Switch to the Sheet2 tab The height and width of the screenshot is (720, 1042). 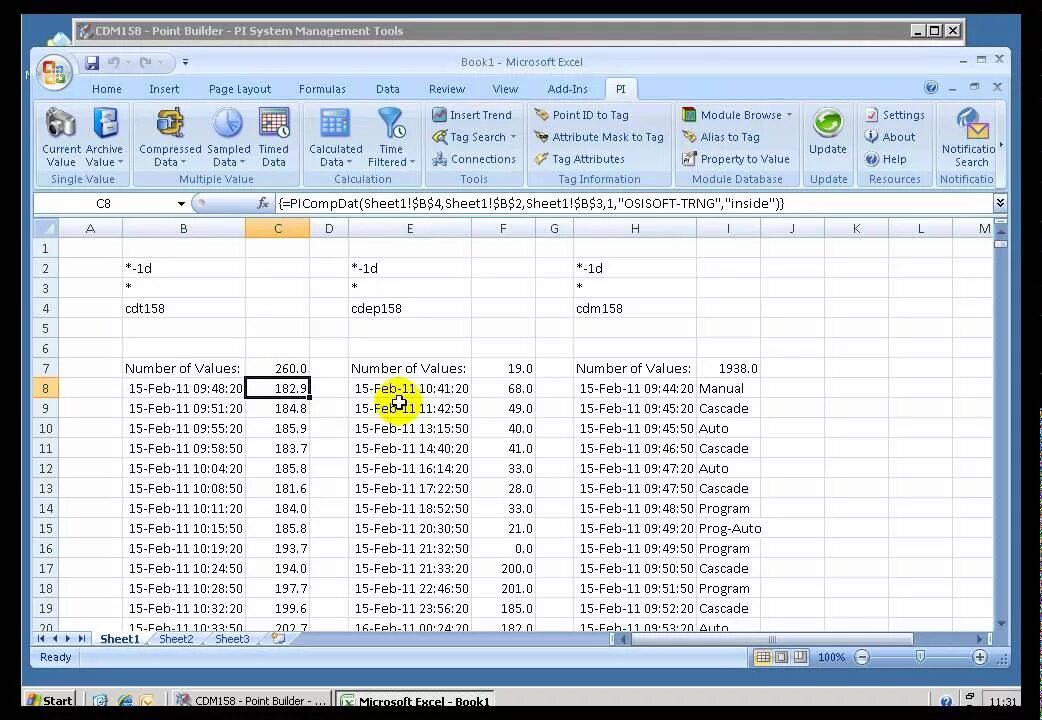coord(176,639)
